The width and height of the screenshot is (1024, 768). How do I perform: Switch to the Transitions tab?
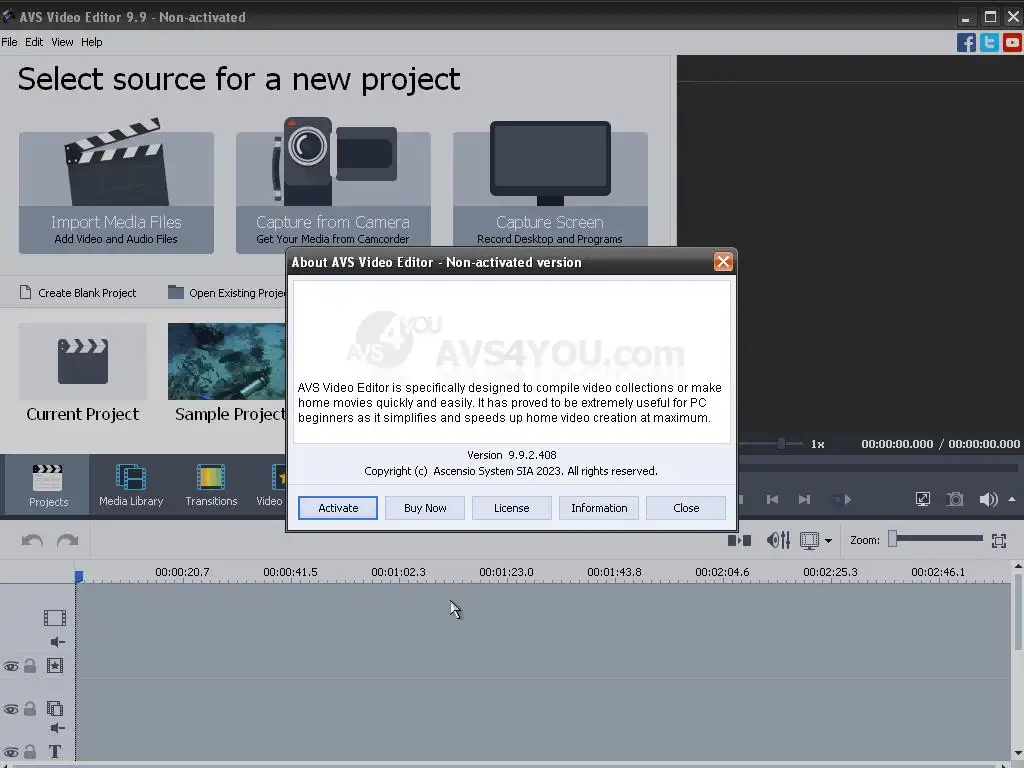[x=211, y=485]
